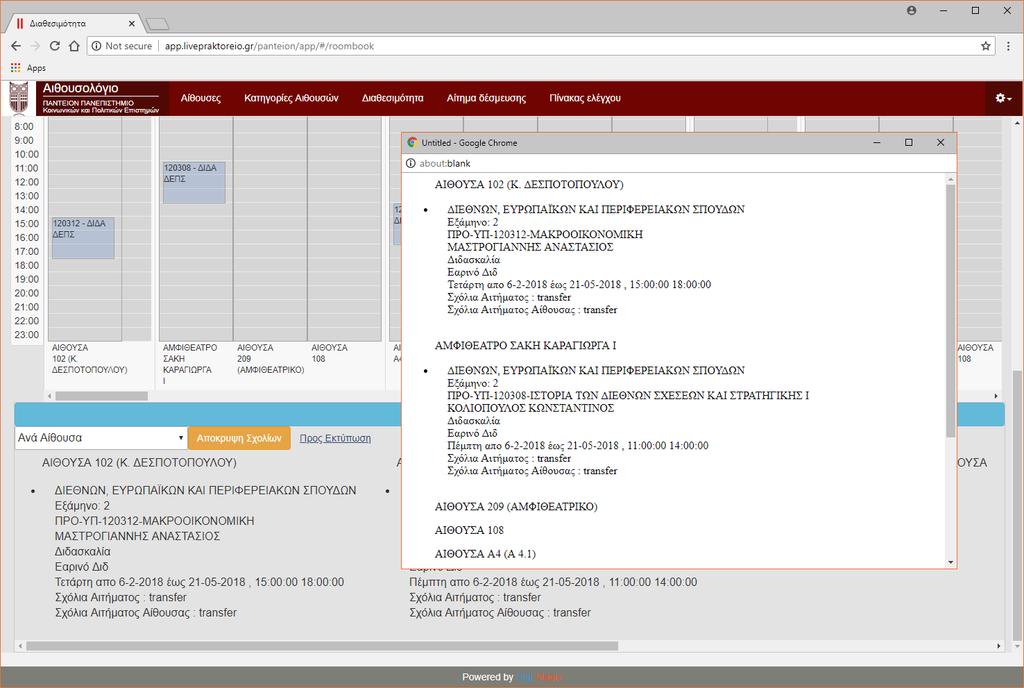Click 'ΠΡΟ-ΥΠ-120312-ΜΑΚΡΟΟΙΚΟΝΟΜΙΚΗ' in main page list
This screenshot has width=1024, height=688.
coord(154,521)
